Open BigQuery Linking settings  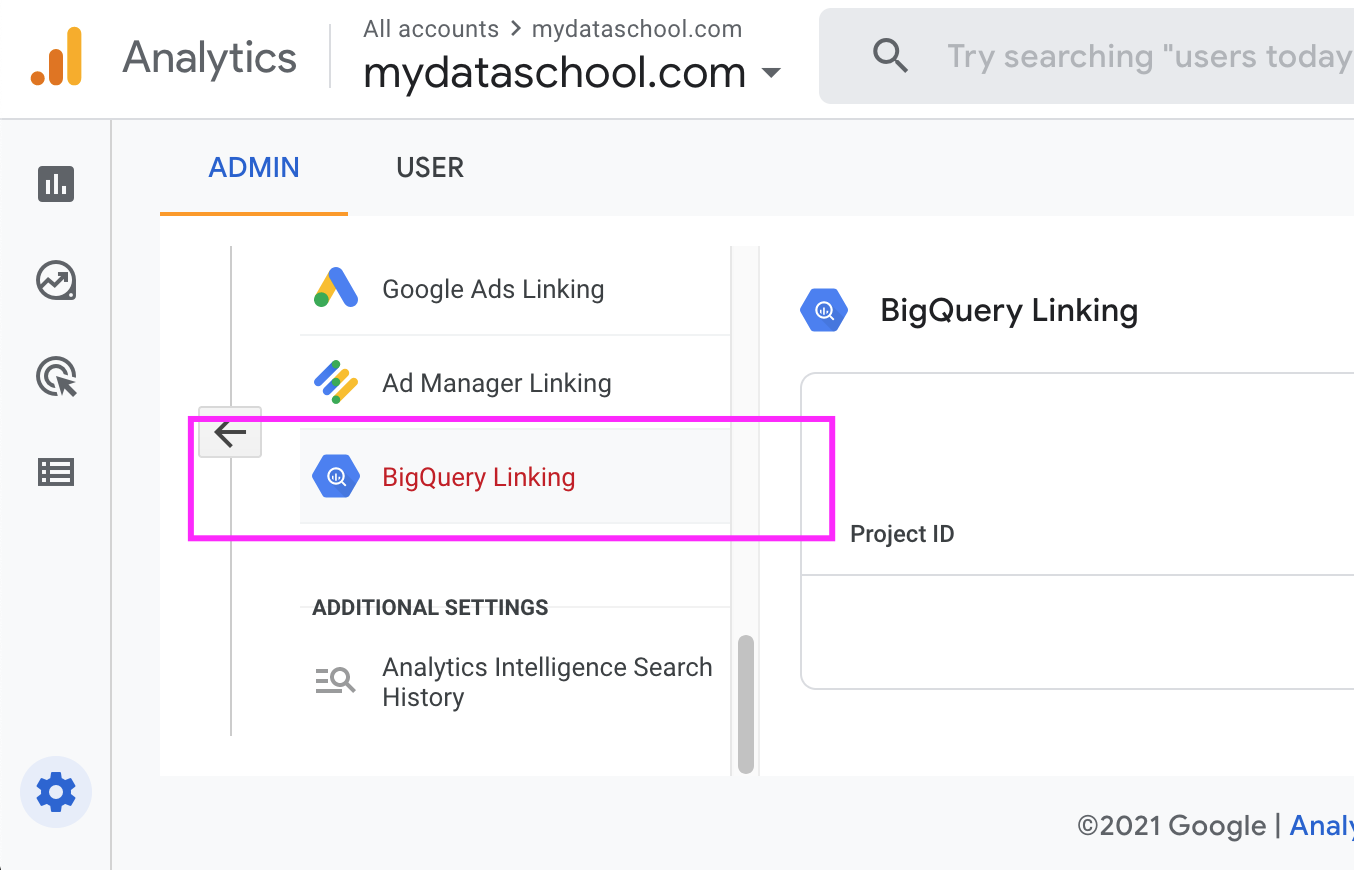tap(478, 477)
